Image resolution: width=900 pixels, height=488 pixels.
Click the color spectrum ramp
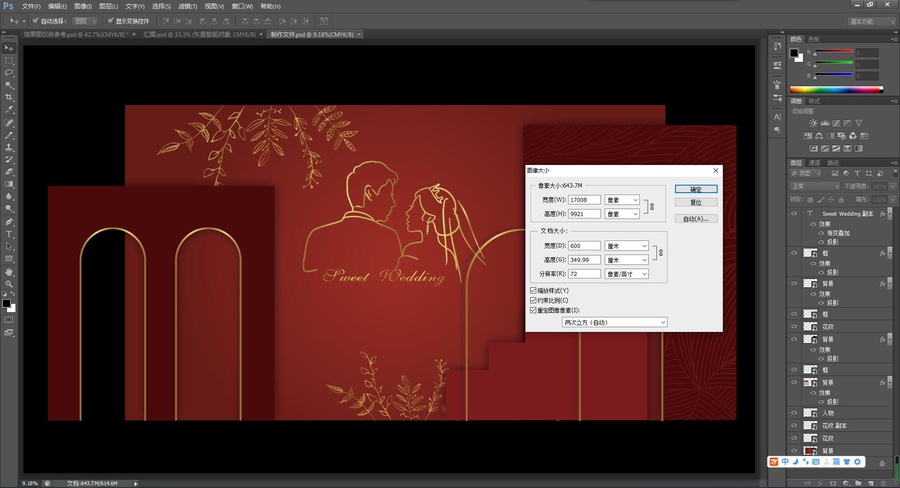[x=836, y=90]
